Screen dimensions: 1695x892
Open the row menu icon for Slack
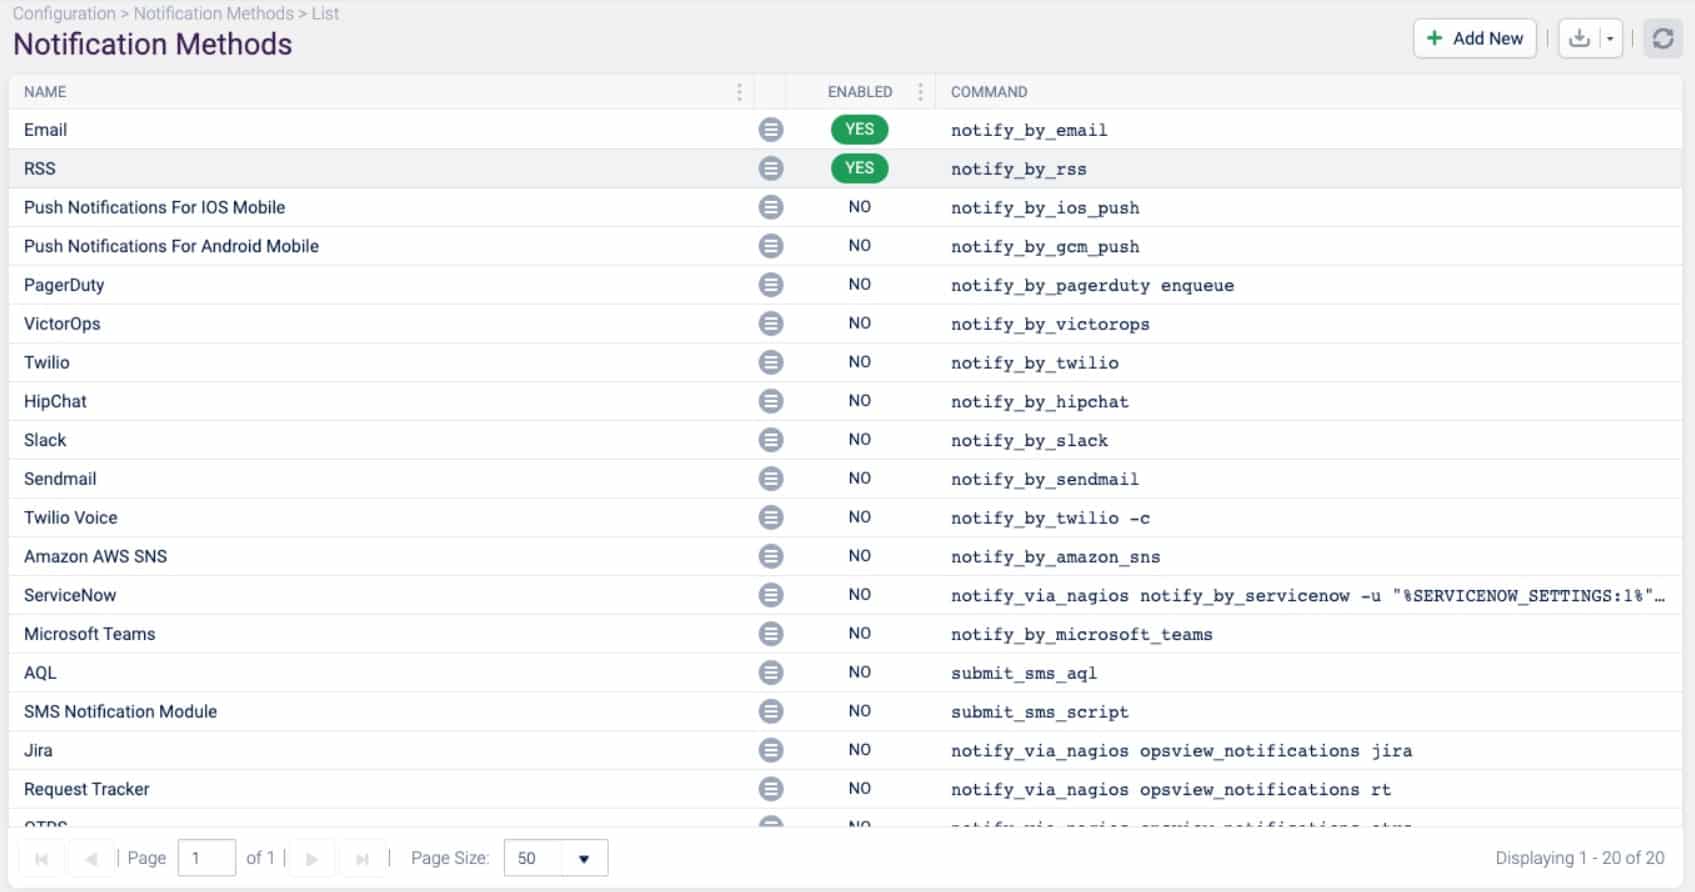[770, 440]
